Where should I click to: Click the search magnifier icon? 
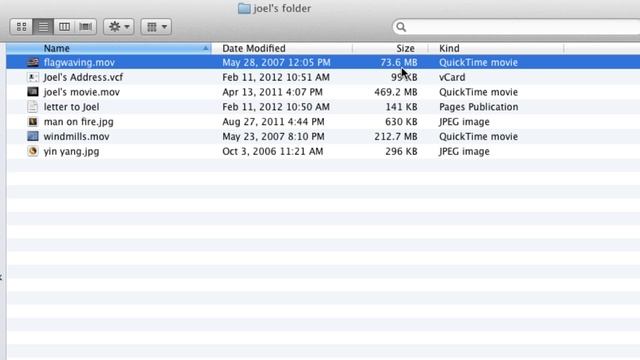(401, 27)
